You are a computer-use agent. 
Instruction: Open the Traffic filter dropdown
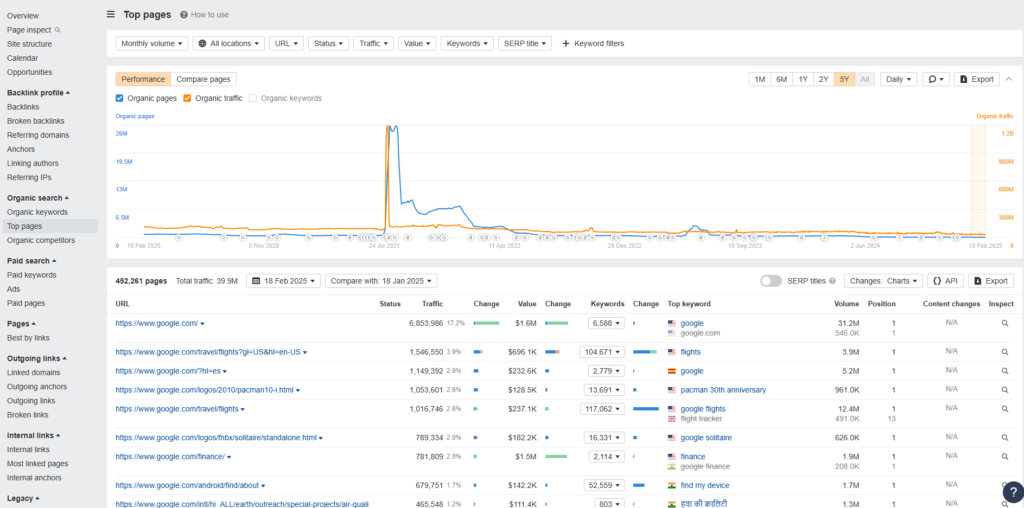coord(374,43)
